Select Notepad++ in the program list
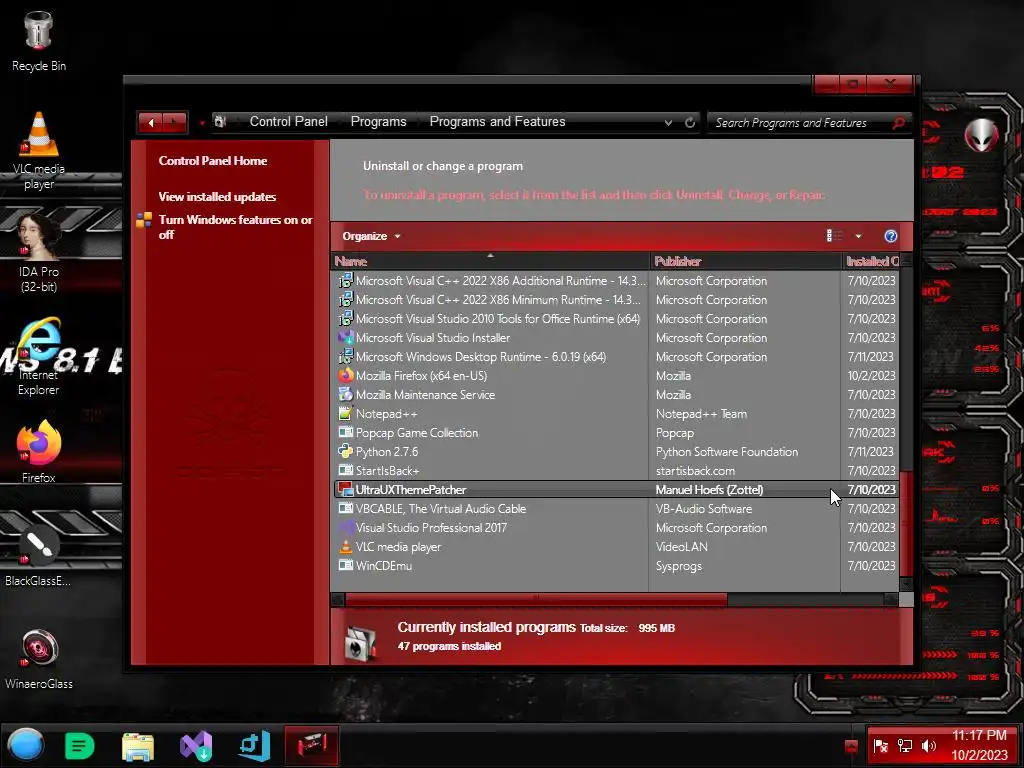Image resolution: width=1024 pixels, height=768 pixels. [616, 413]
